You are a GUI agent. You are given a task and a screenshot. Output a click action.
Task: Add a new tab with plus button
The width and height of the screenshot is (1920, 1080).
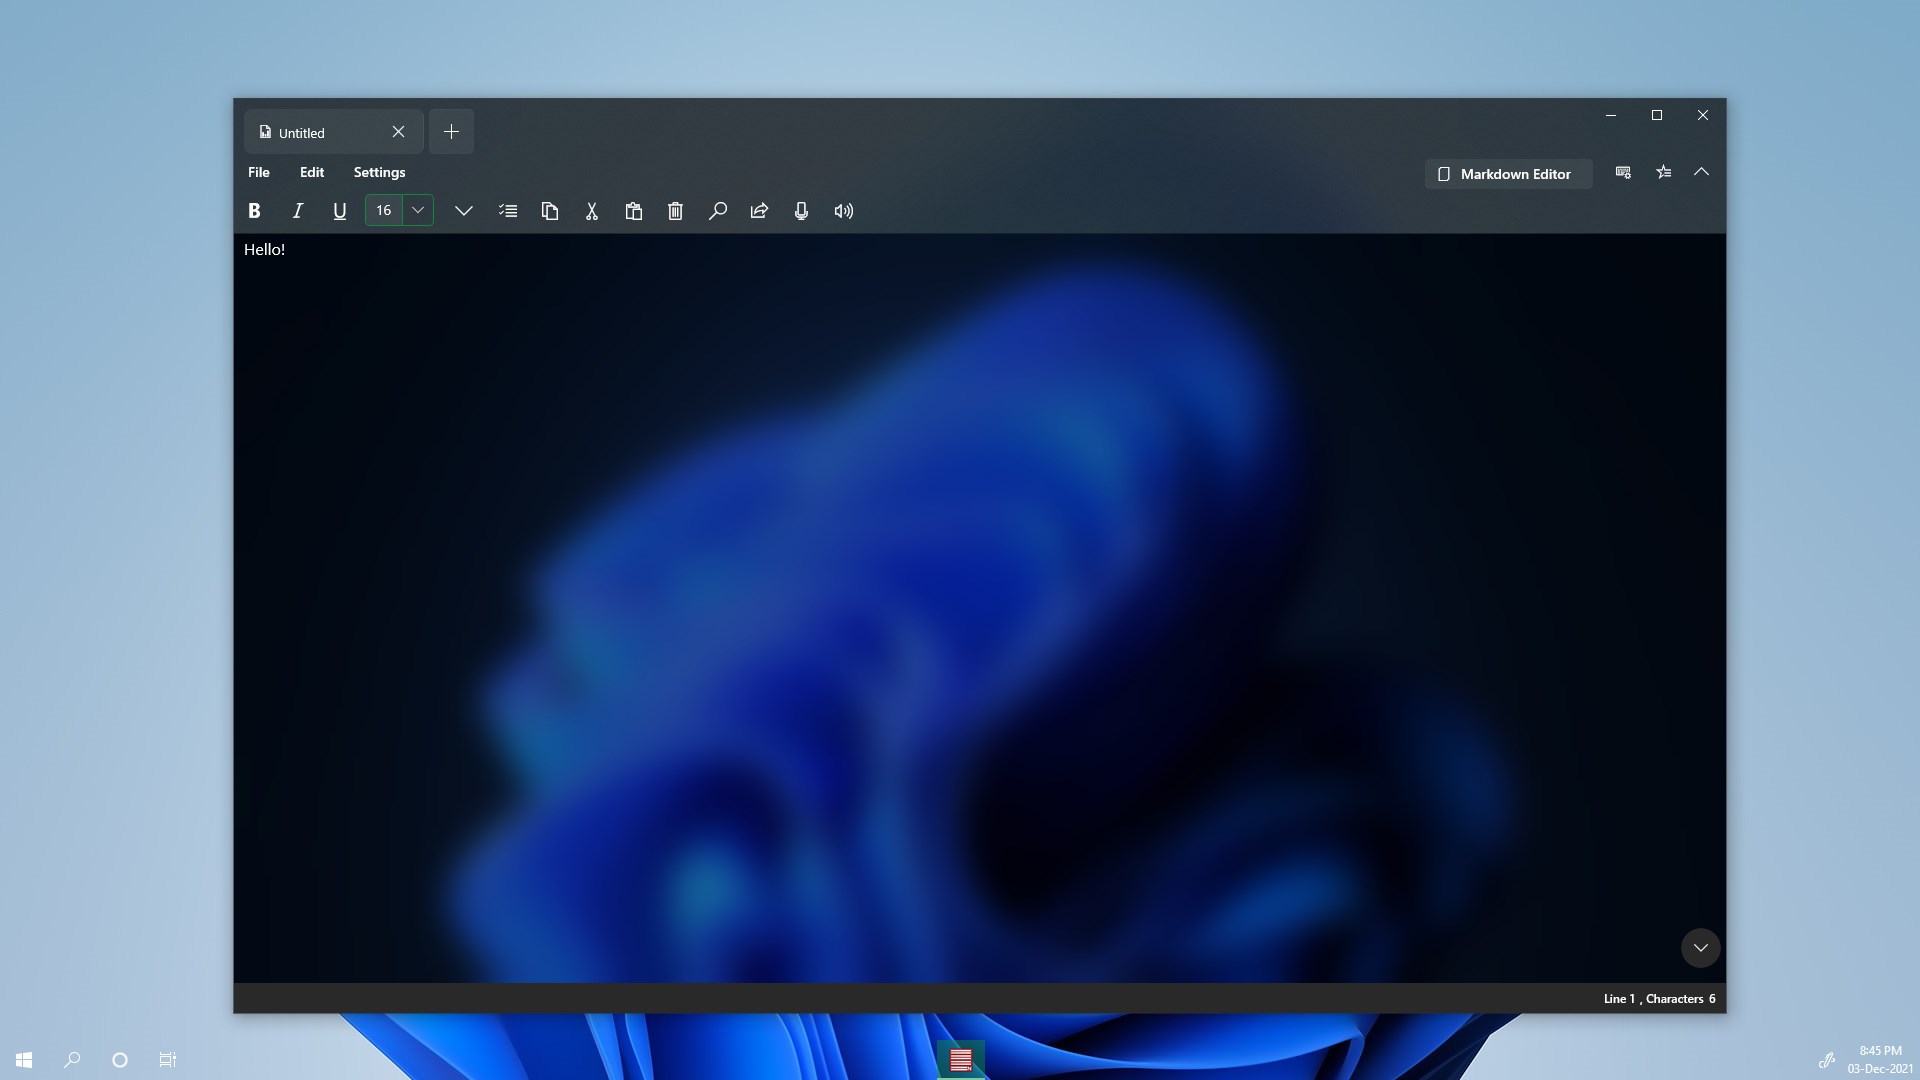451,132
